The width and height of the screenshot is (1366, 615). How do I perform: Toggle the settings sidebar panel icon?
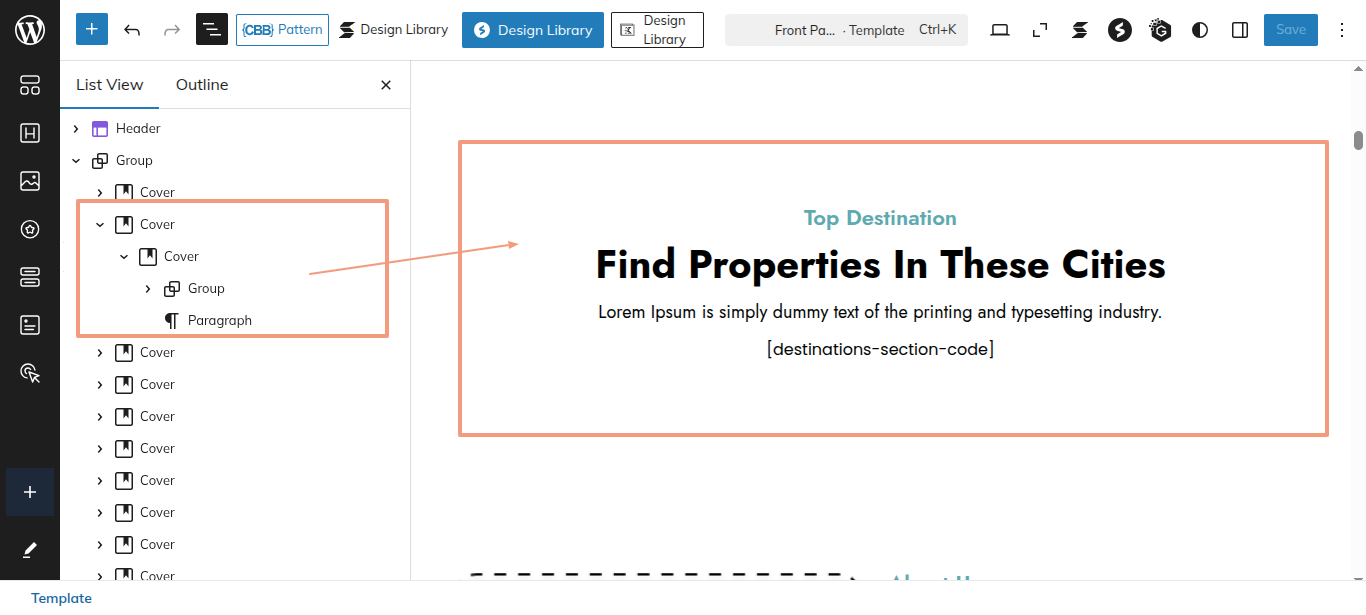pyautogui.click(x=1240, y=30)
